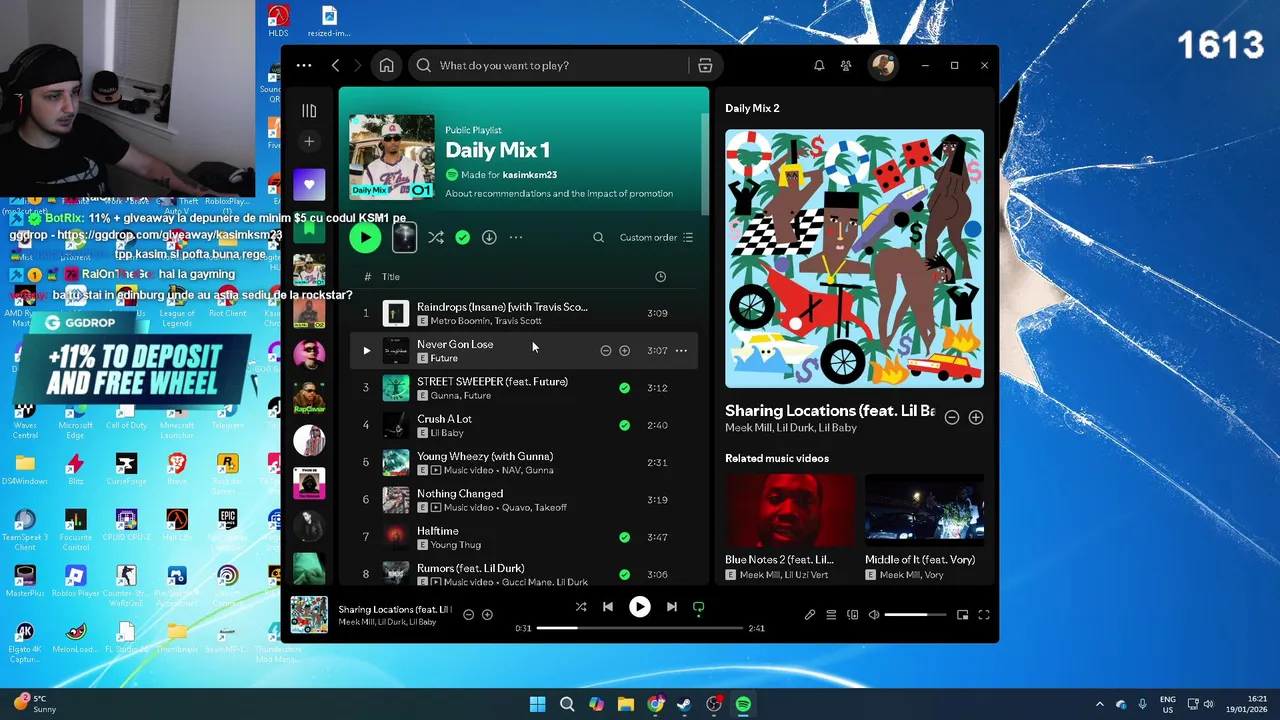
Task: Click the duration clock column header
Action: (x=660, y=277)
